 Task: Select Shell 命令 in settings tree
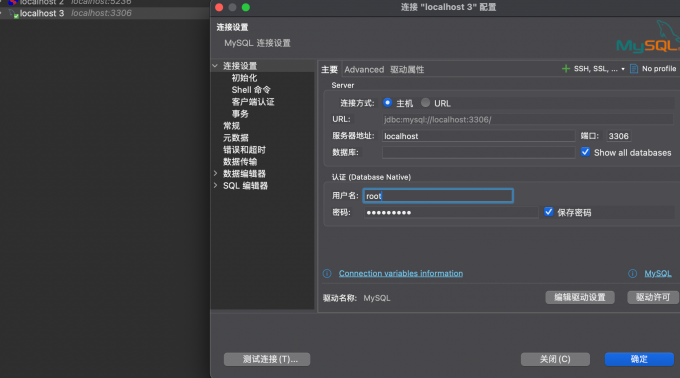click(x=251, y=90)
